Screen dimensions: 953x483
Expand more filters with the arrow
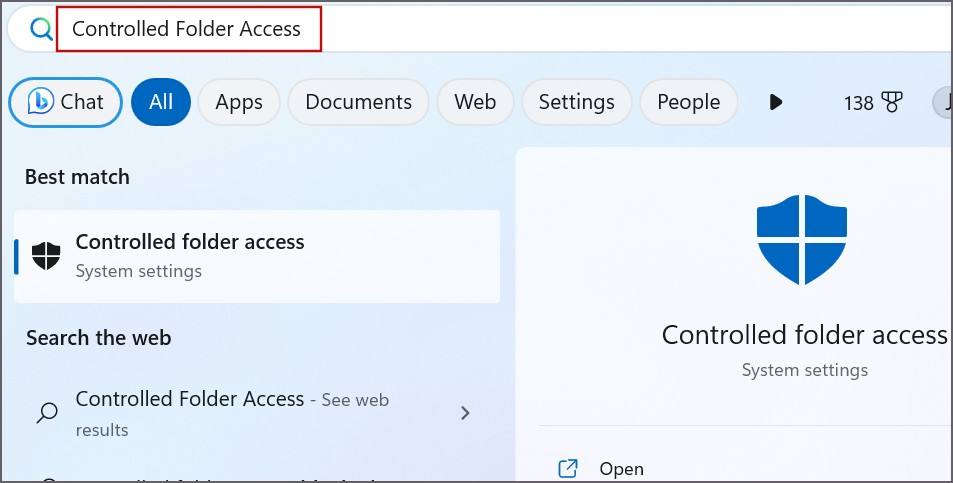[x=775, y=102]
